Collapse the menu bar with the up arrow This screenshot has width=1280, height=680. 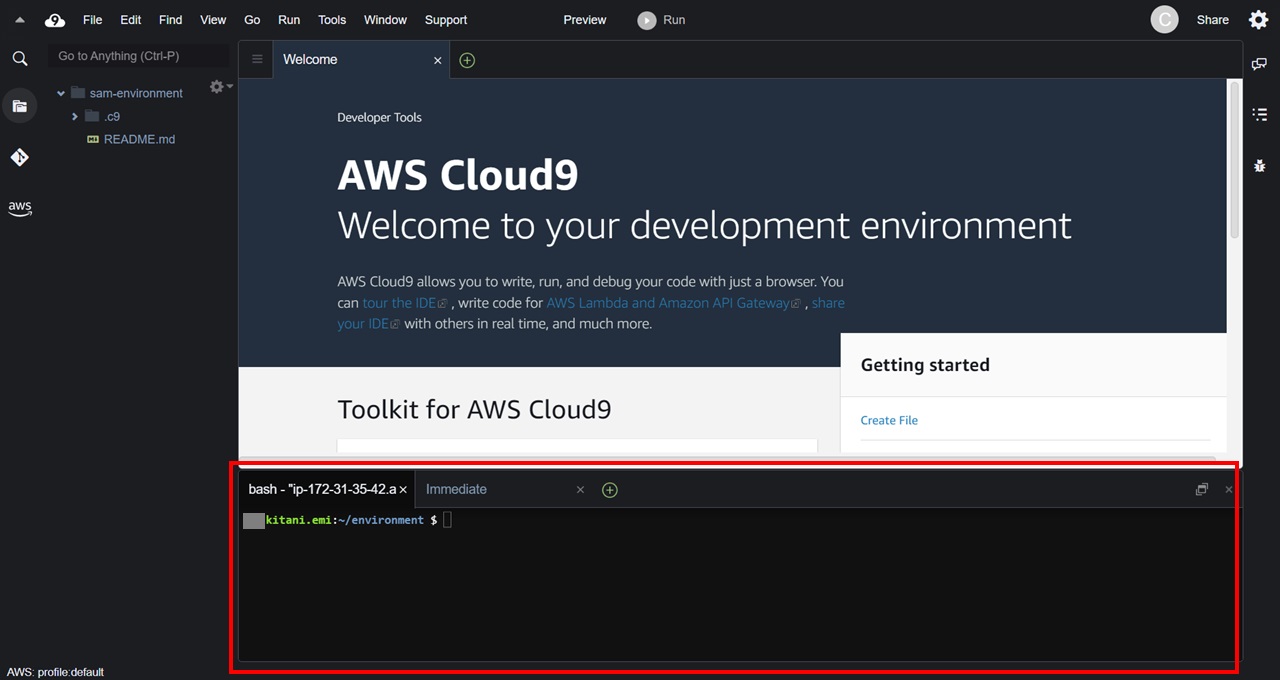19,20
